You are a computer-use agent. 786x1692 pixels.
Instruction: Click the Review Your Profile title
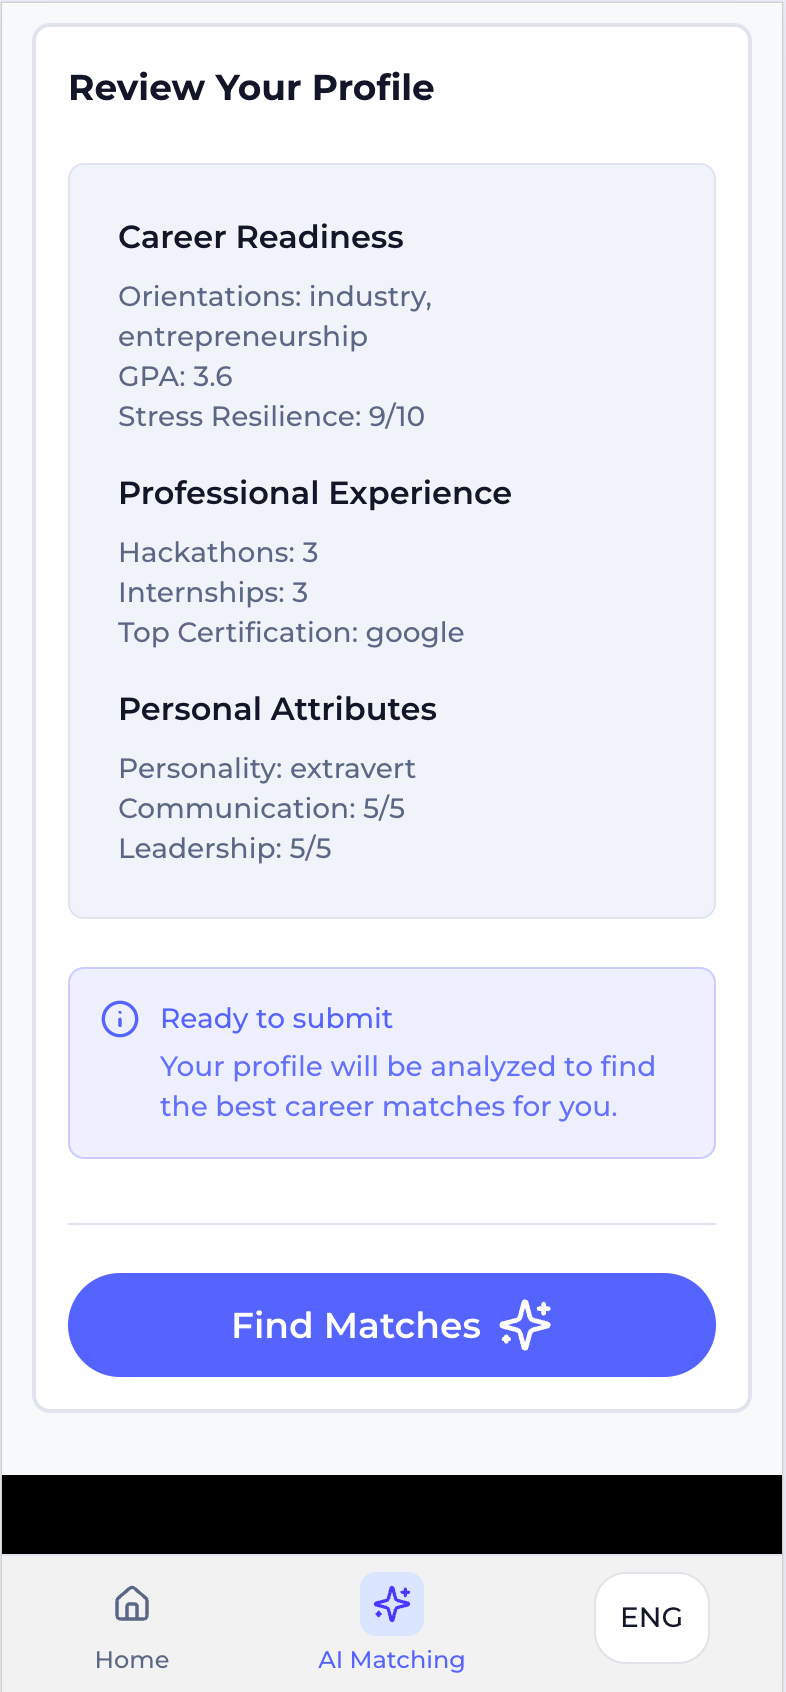(x=251, y=88)
